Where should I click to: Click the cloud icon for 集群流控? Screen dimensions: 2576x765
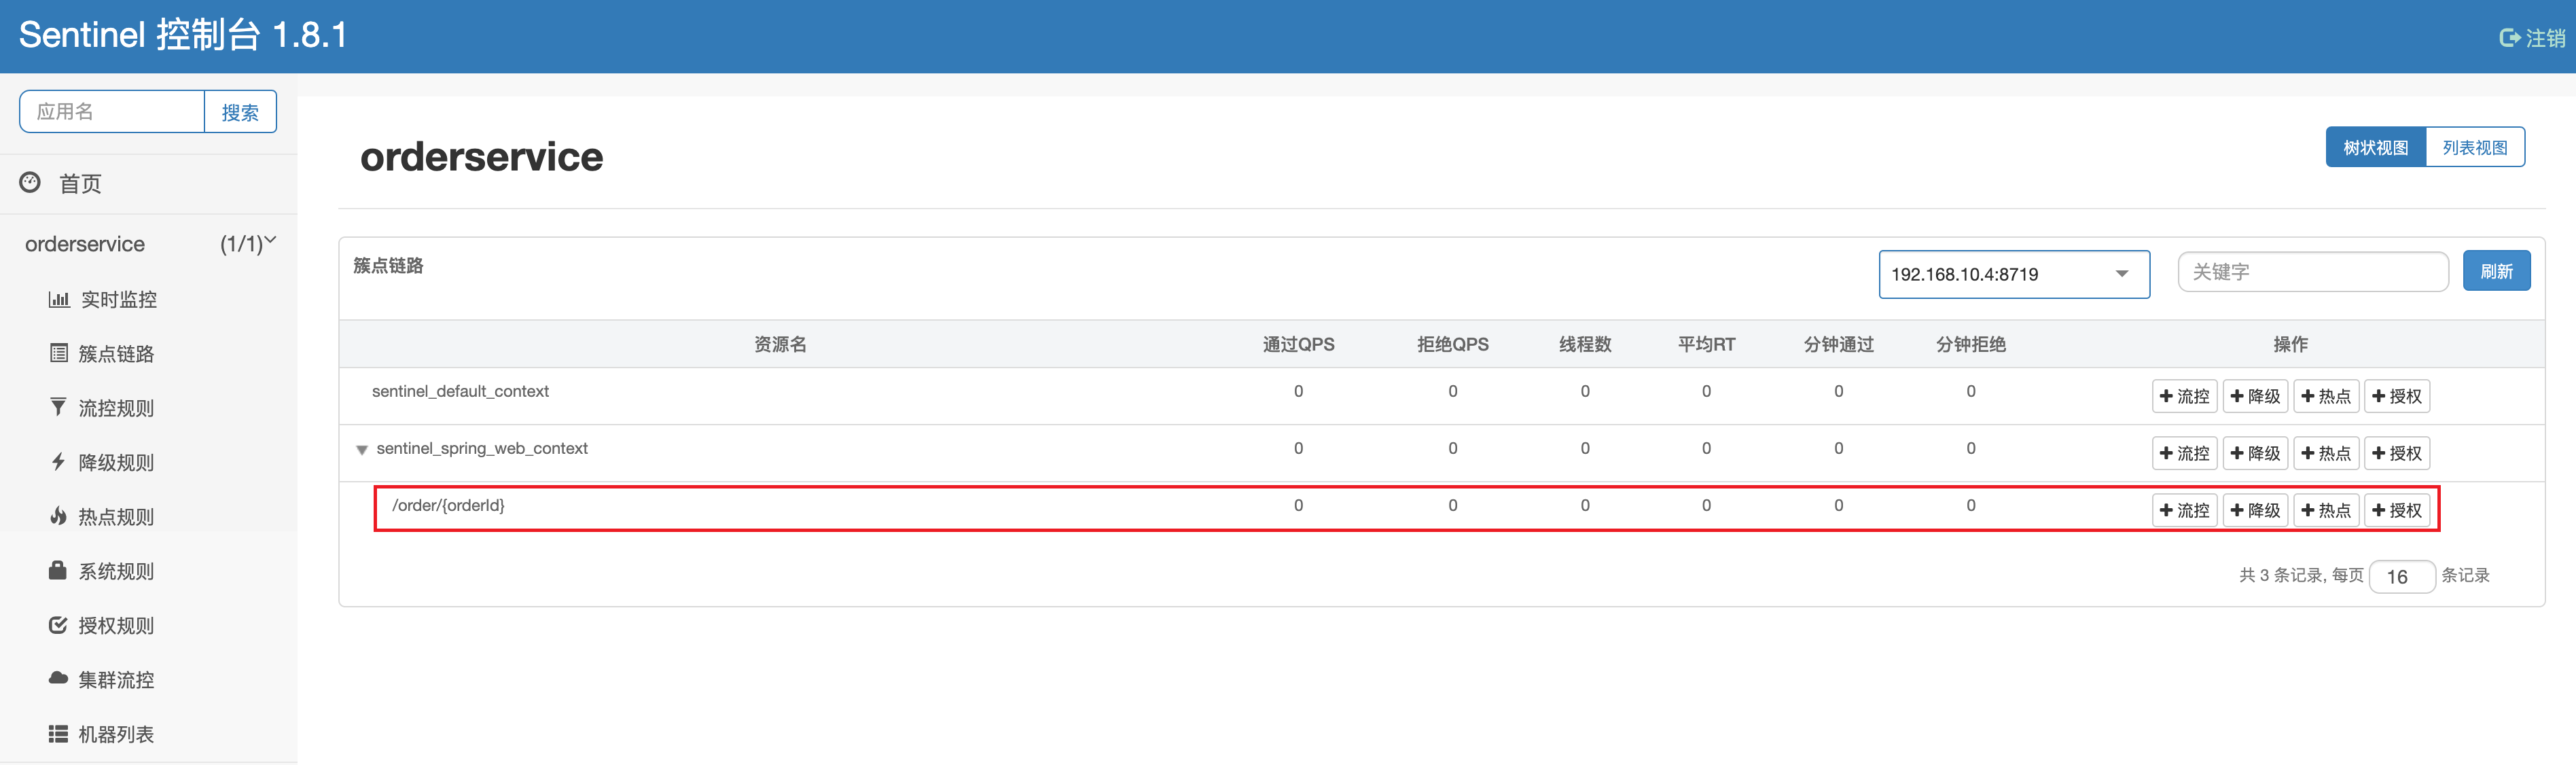point(58,678)
